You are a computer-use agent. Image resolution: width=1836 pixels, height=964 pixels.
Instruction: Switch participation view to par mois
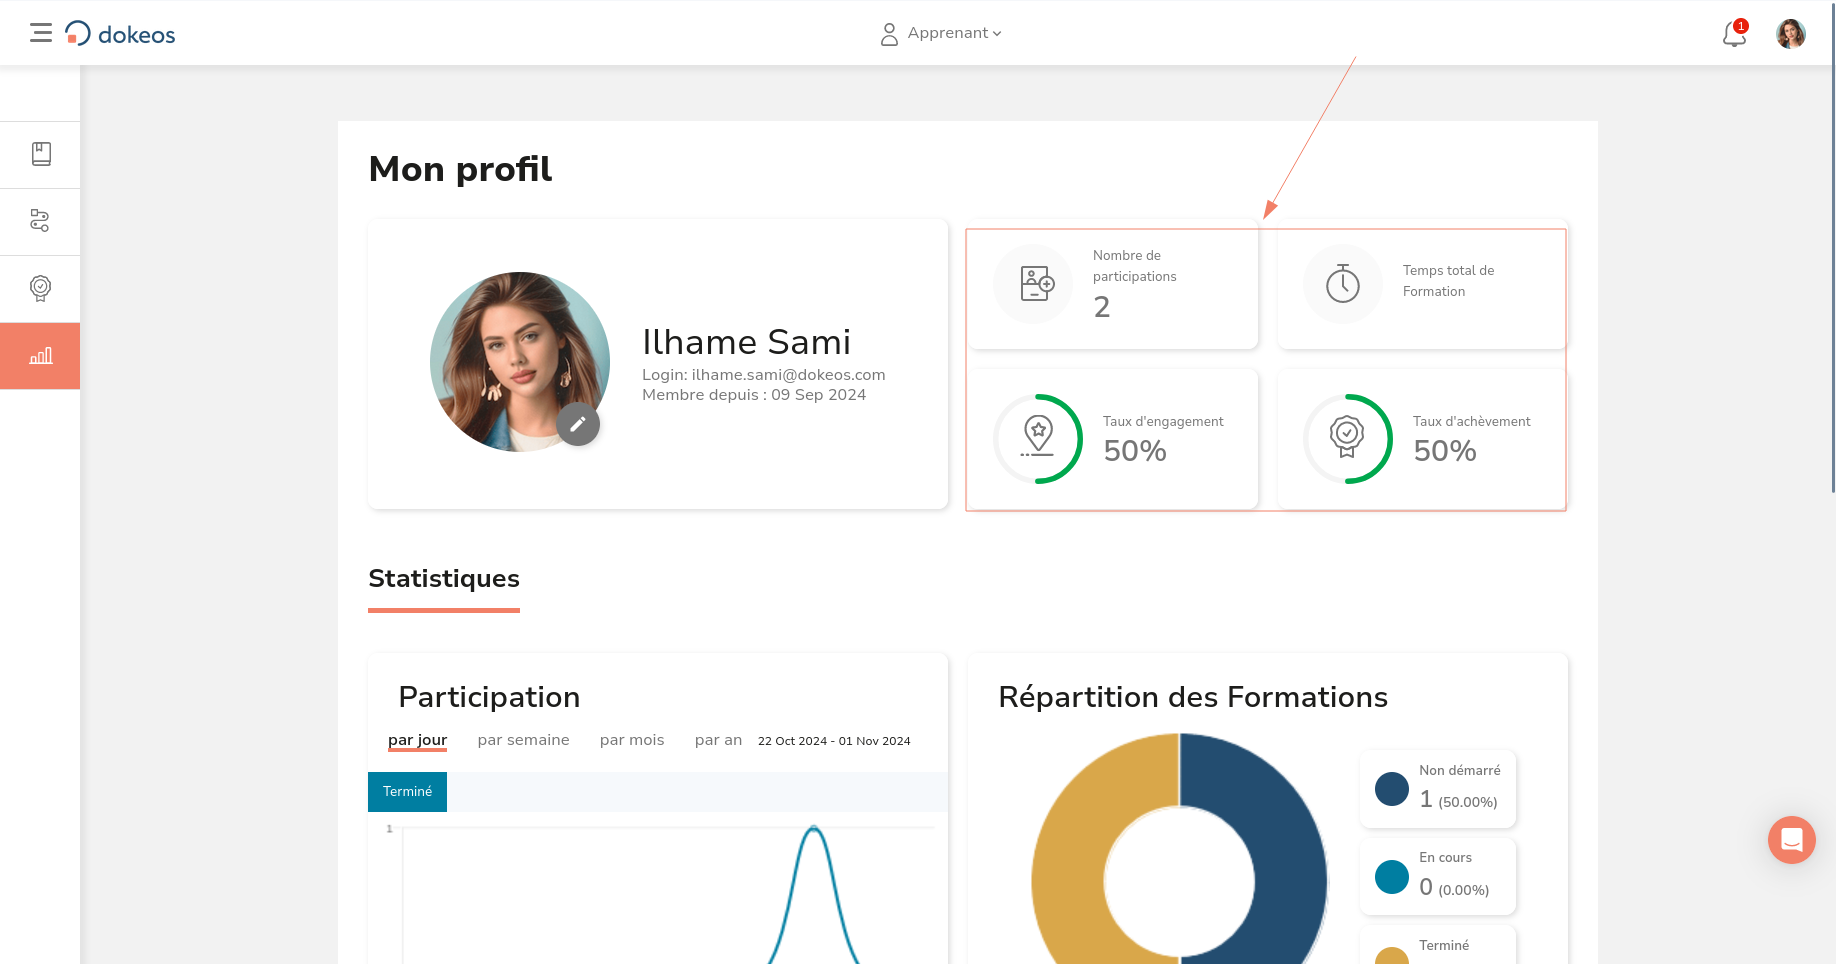tap(632, 740)
